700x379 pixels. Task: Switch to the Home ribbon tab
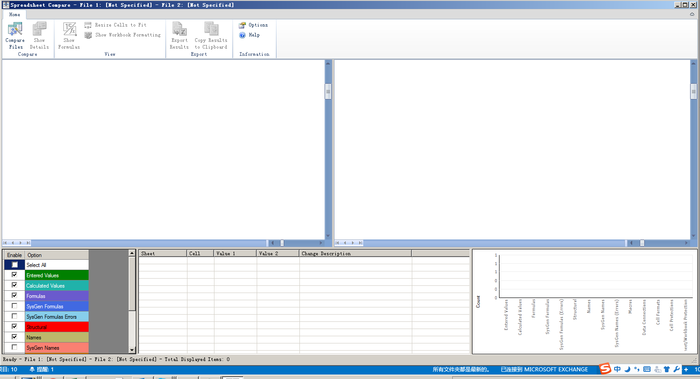(14, 14)
